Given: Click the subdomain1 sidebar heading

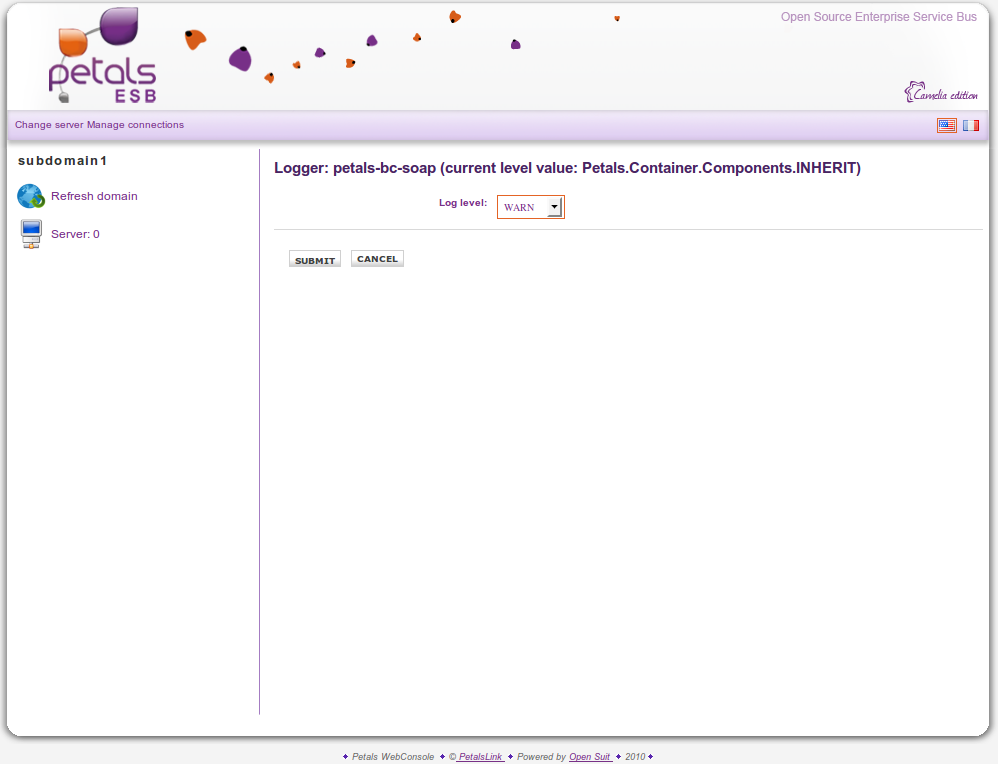Looking at the screenshot, I should 62,160.
